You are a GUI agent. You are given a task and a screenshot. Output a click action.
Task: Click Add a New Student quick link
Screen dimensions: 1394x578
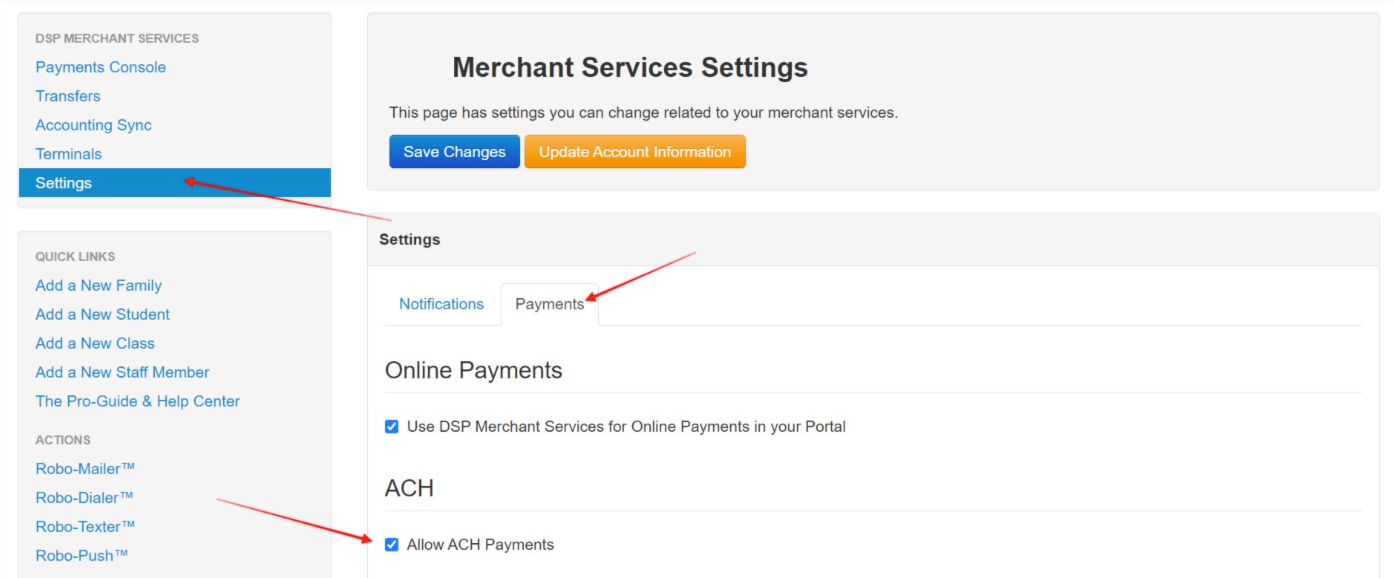(x=103, y=314)
